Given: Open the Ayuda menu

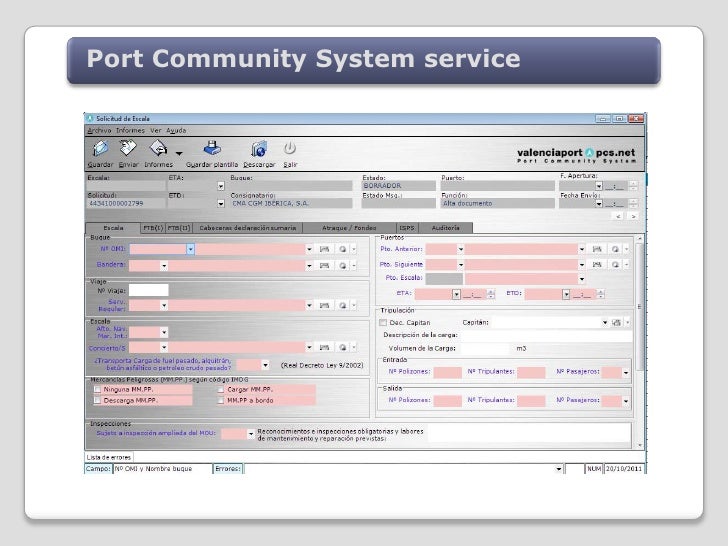Looking at the screenshot, I should pos(176,130).
